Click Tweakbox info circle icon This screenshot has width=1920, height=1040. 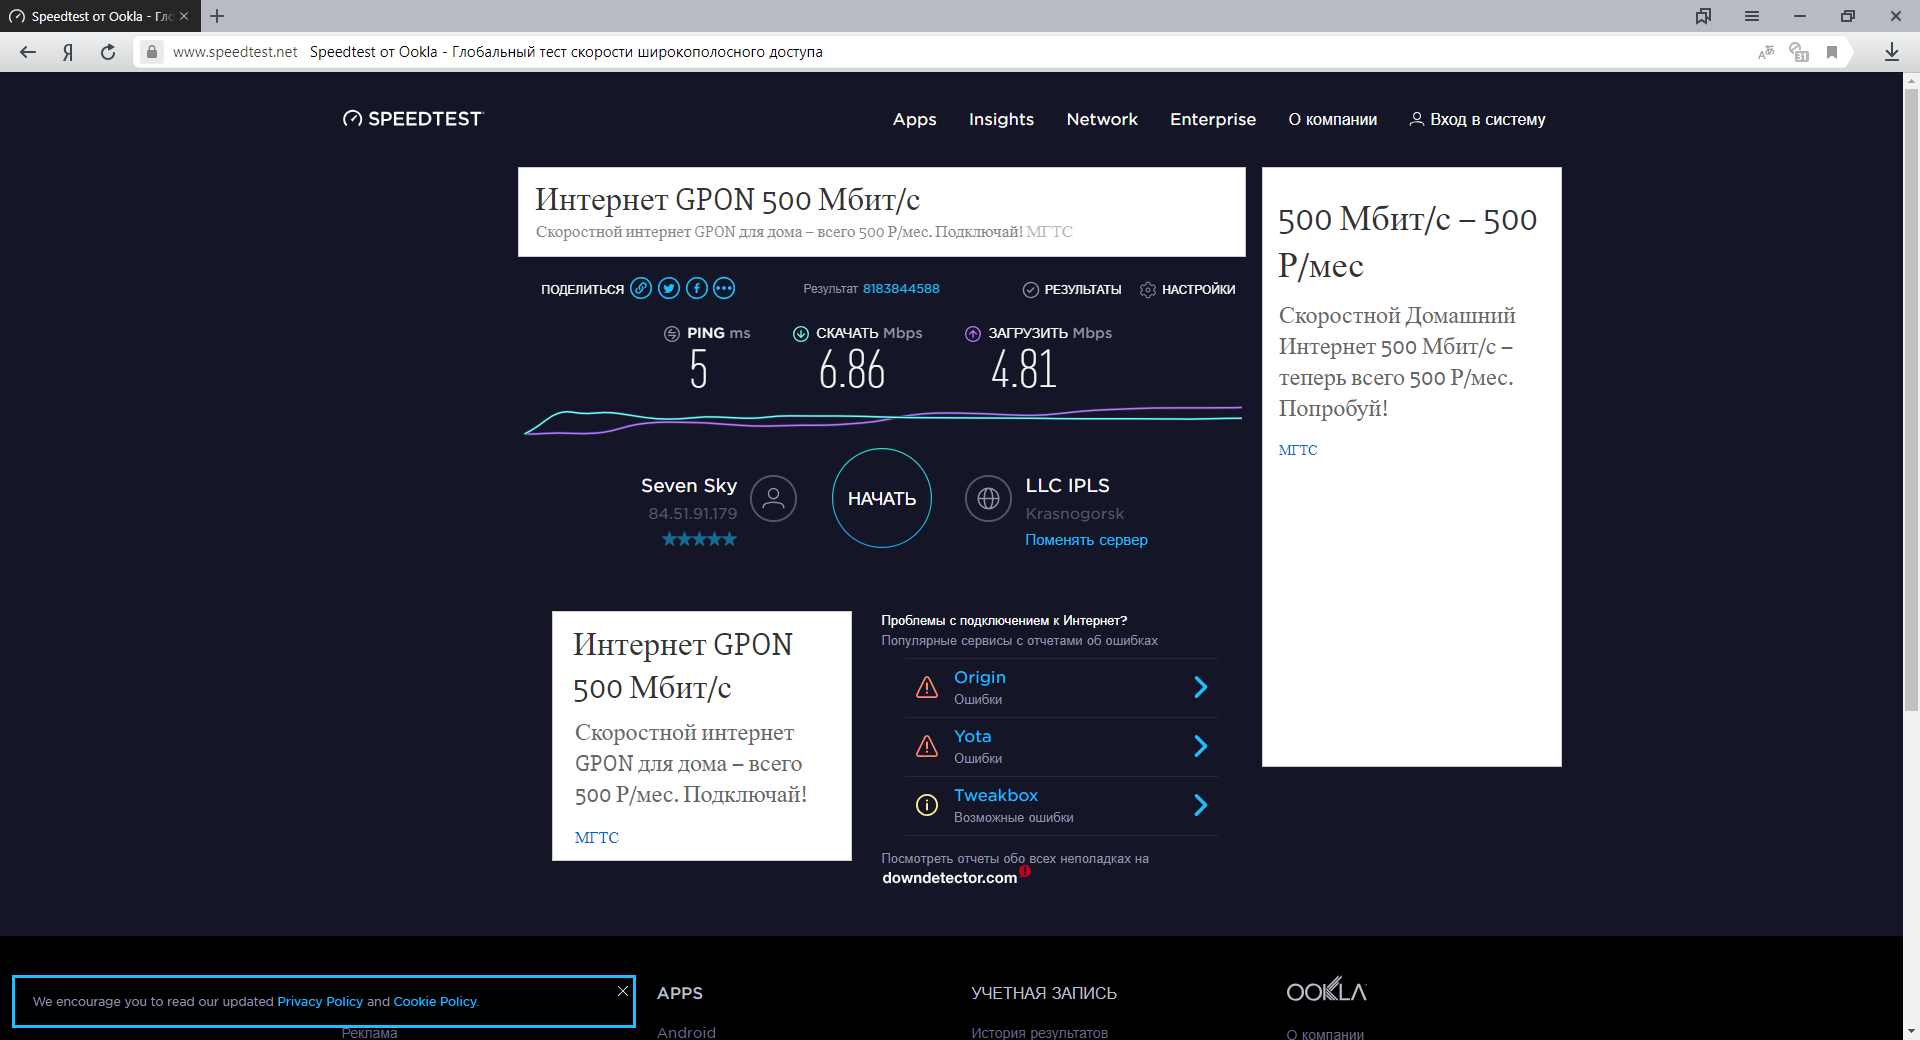coord(927,805)
